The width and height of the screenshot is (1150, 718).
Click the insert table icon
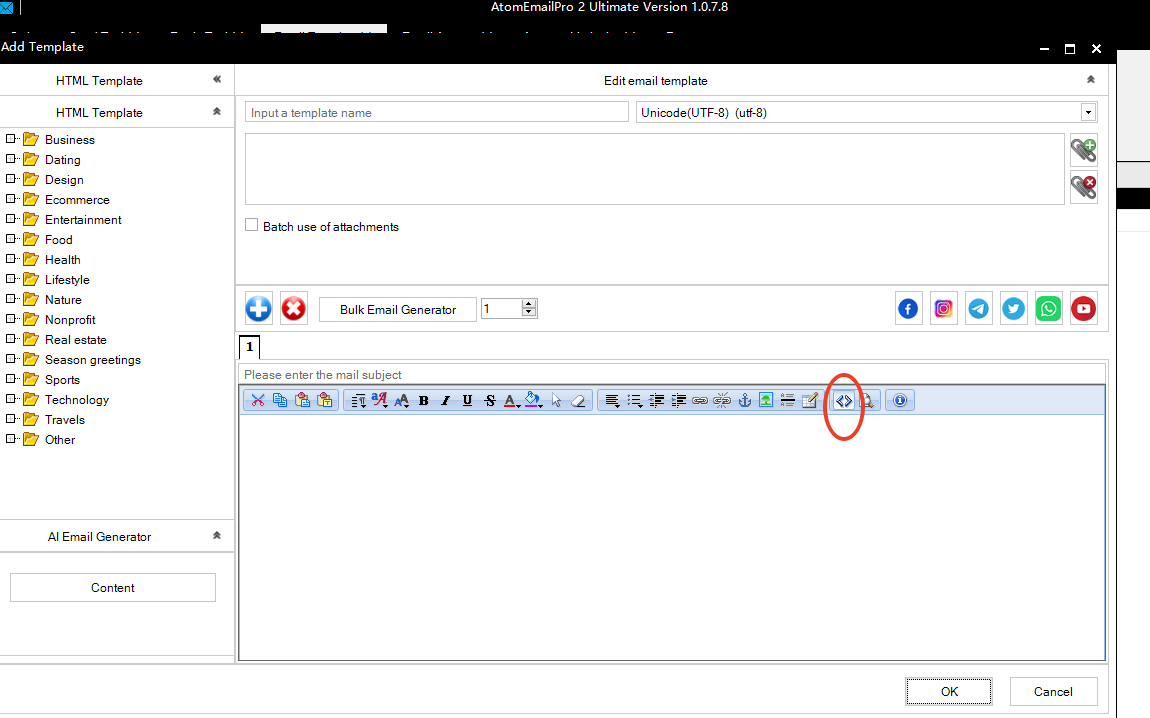[810, 400]
